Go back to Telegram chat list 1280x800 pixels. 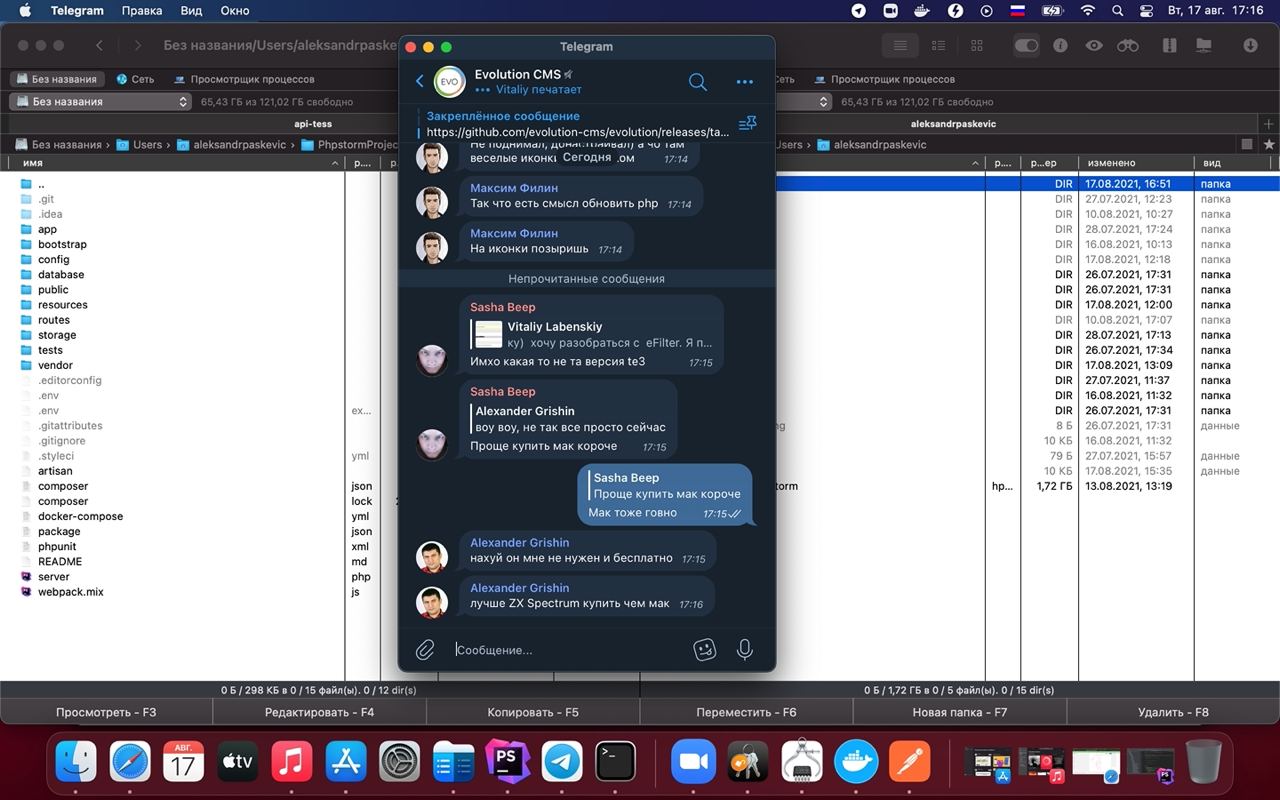click(419, 82)
